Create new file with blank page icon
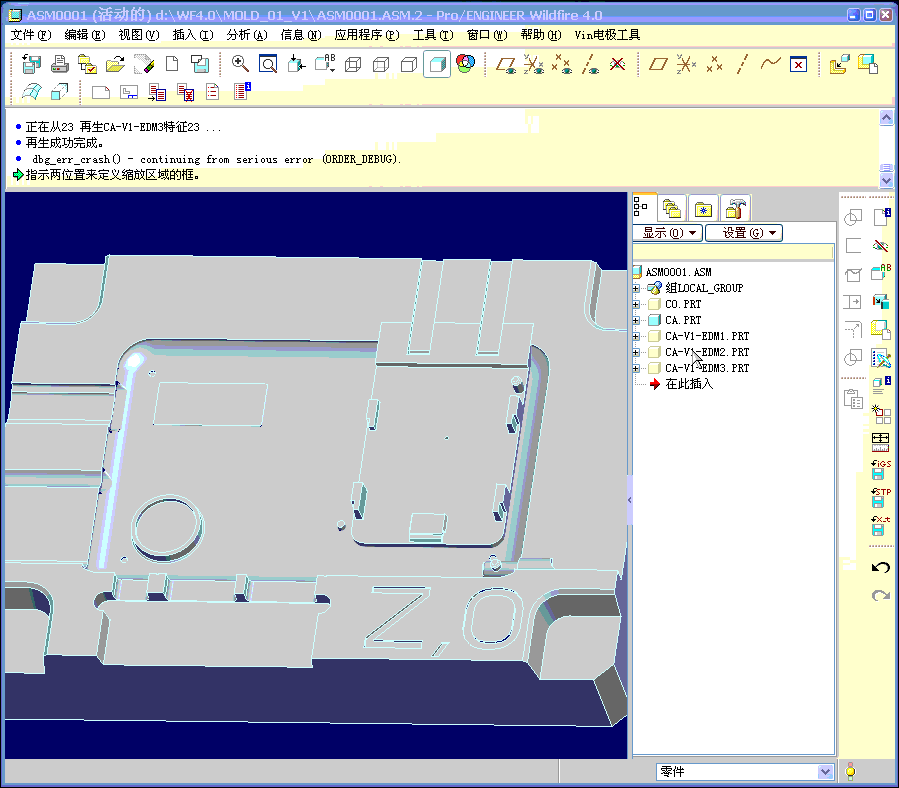The height and width of the screenshot is (788, 899). pyautogui.click(x=171, y=64)
